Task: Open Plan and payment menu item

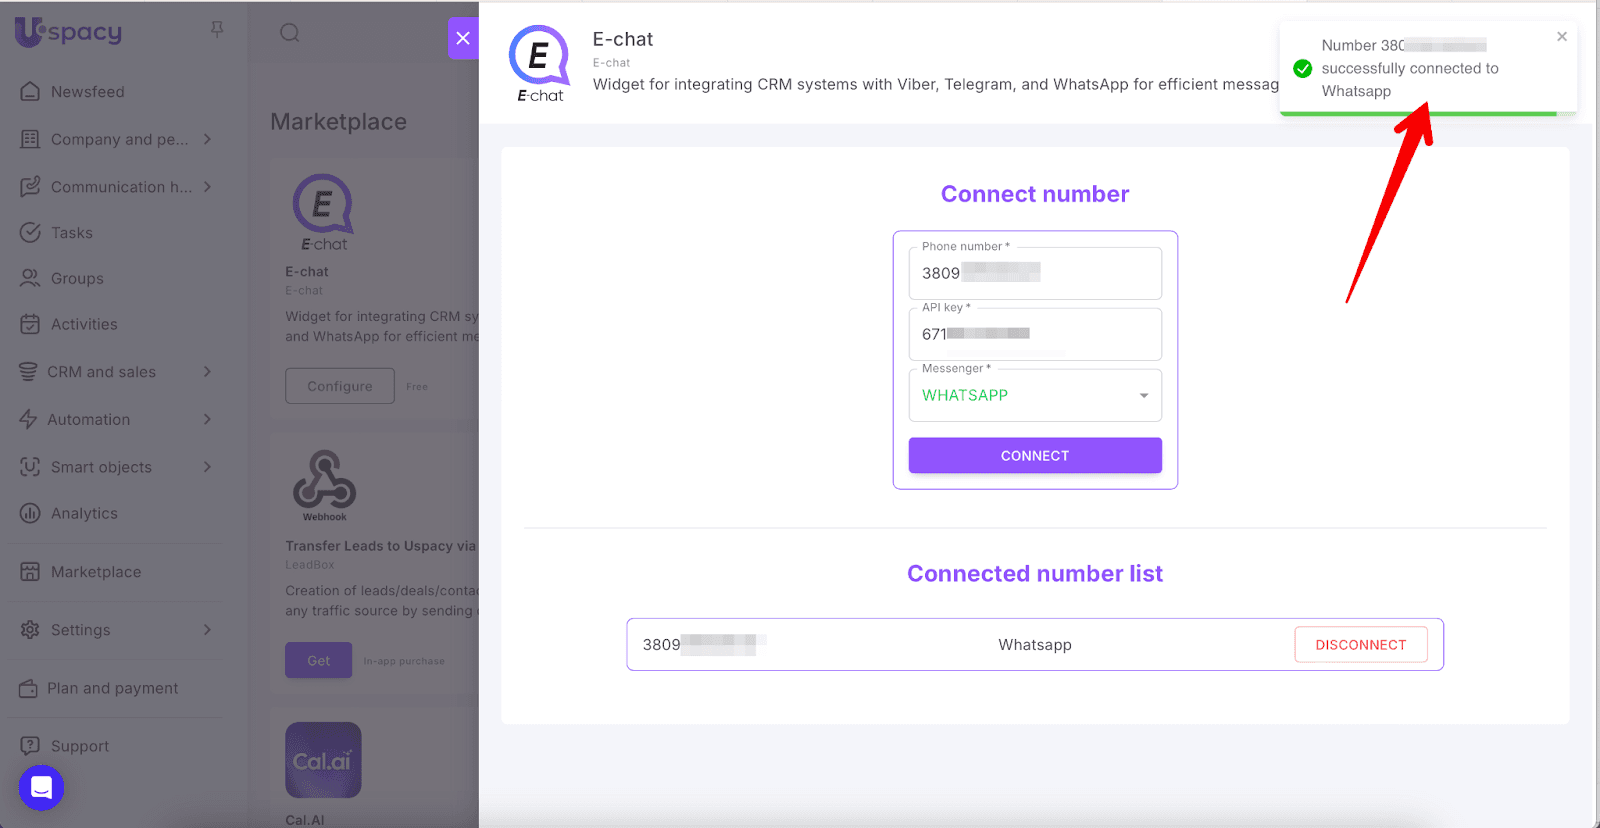Action: click(x=112, y=688)
